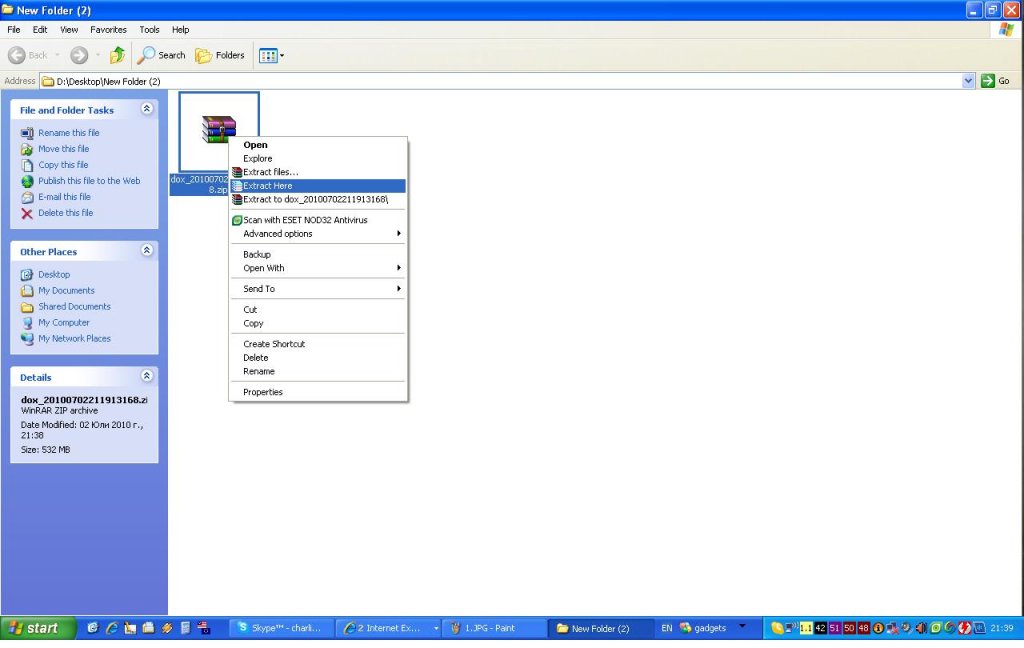The image size is (1024, 648).
Task: Go forward using the Forward arrow
Action: tap(79, 56)
